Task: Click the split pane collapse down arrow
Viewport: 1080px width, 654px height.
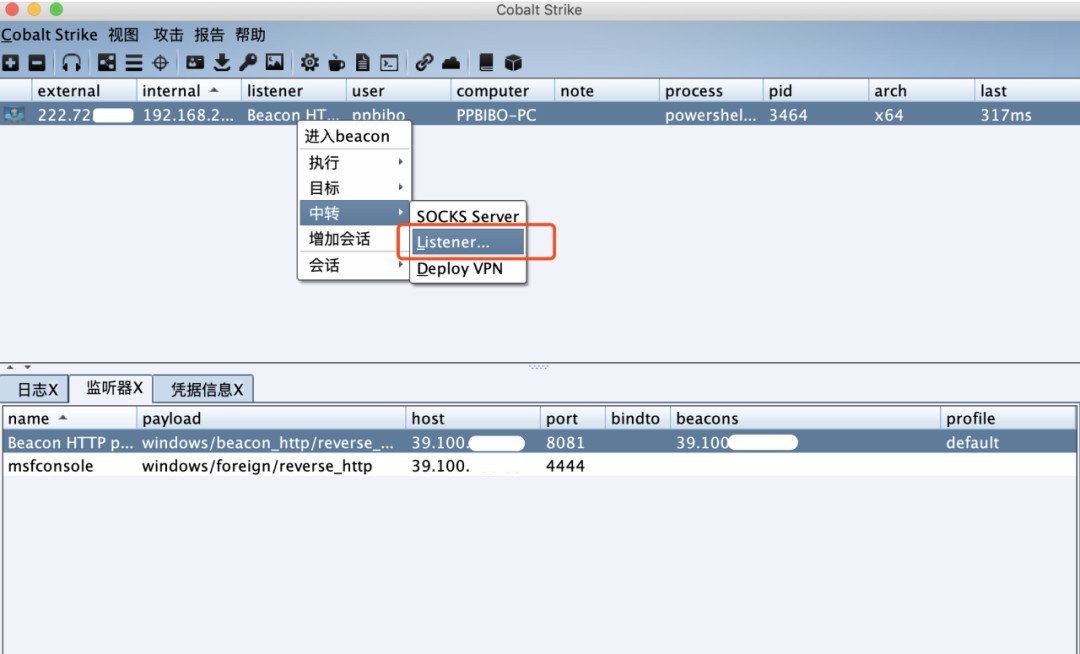Action: (x=28, y=368)
